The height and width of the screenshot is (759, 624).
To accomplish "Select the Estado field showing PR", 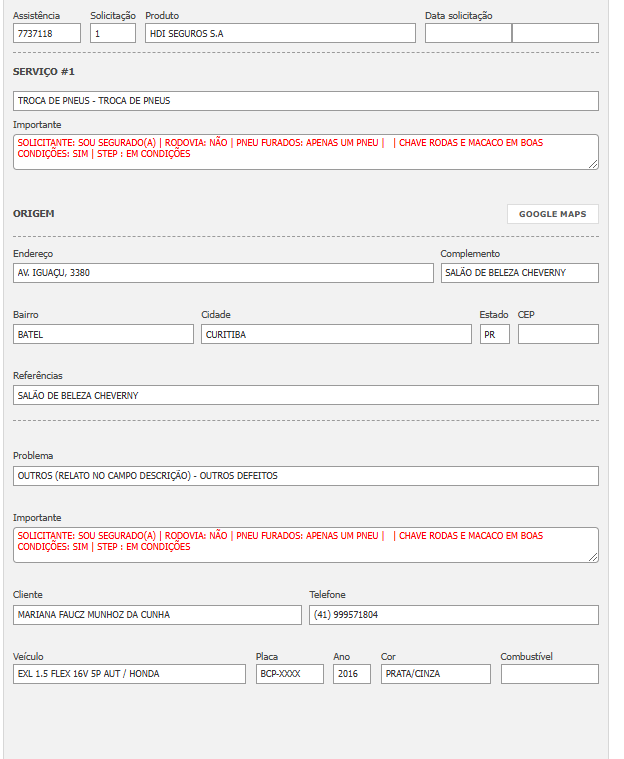I will [x=494, y=334].
